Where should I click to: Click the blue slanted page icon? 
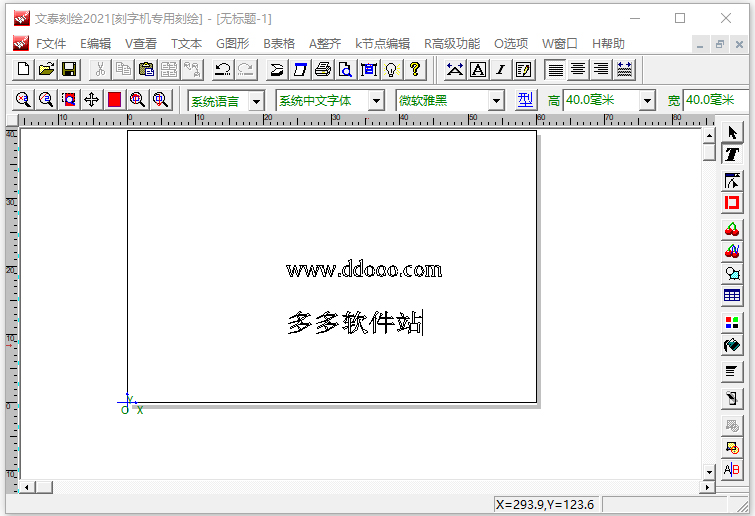click(x=299, y=69)
